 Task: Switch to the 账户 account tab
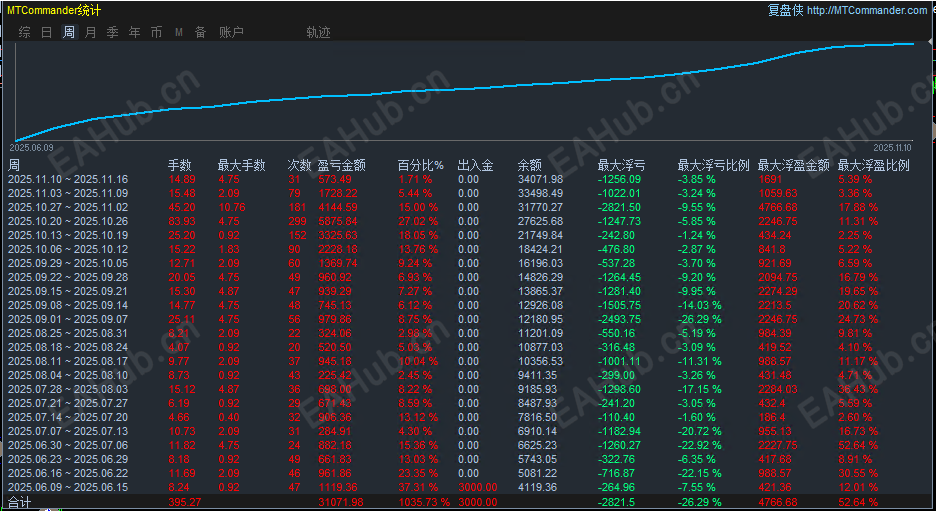point(232,32)
